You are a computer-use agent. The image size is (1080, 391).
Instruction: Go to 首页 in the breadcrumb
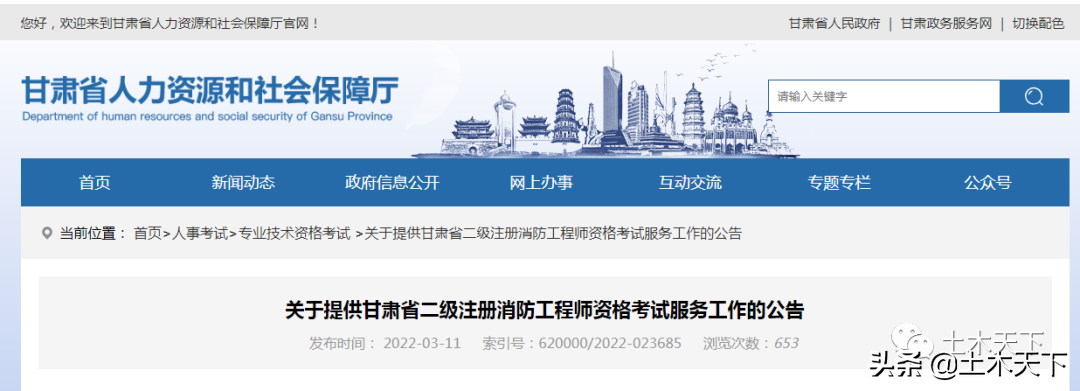[x=147, y=233]
